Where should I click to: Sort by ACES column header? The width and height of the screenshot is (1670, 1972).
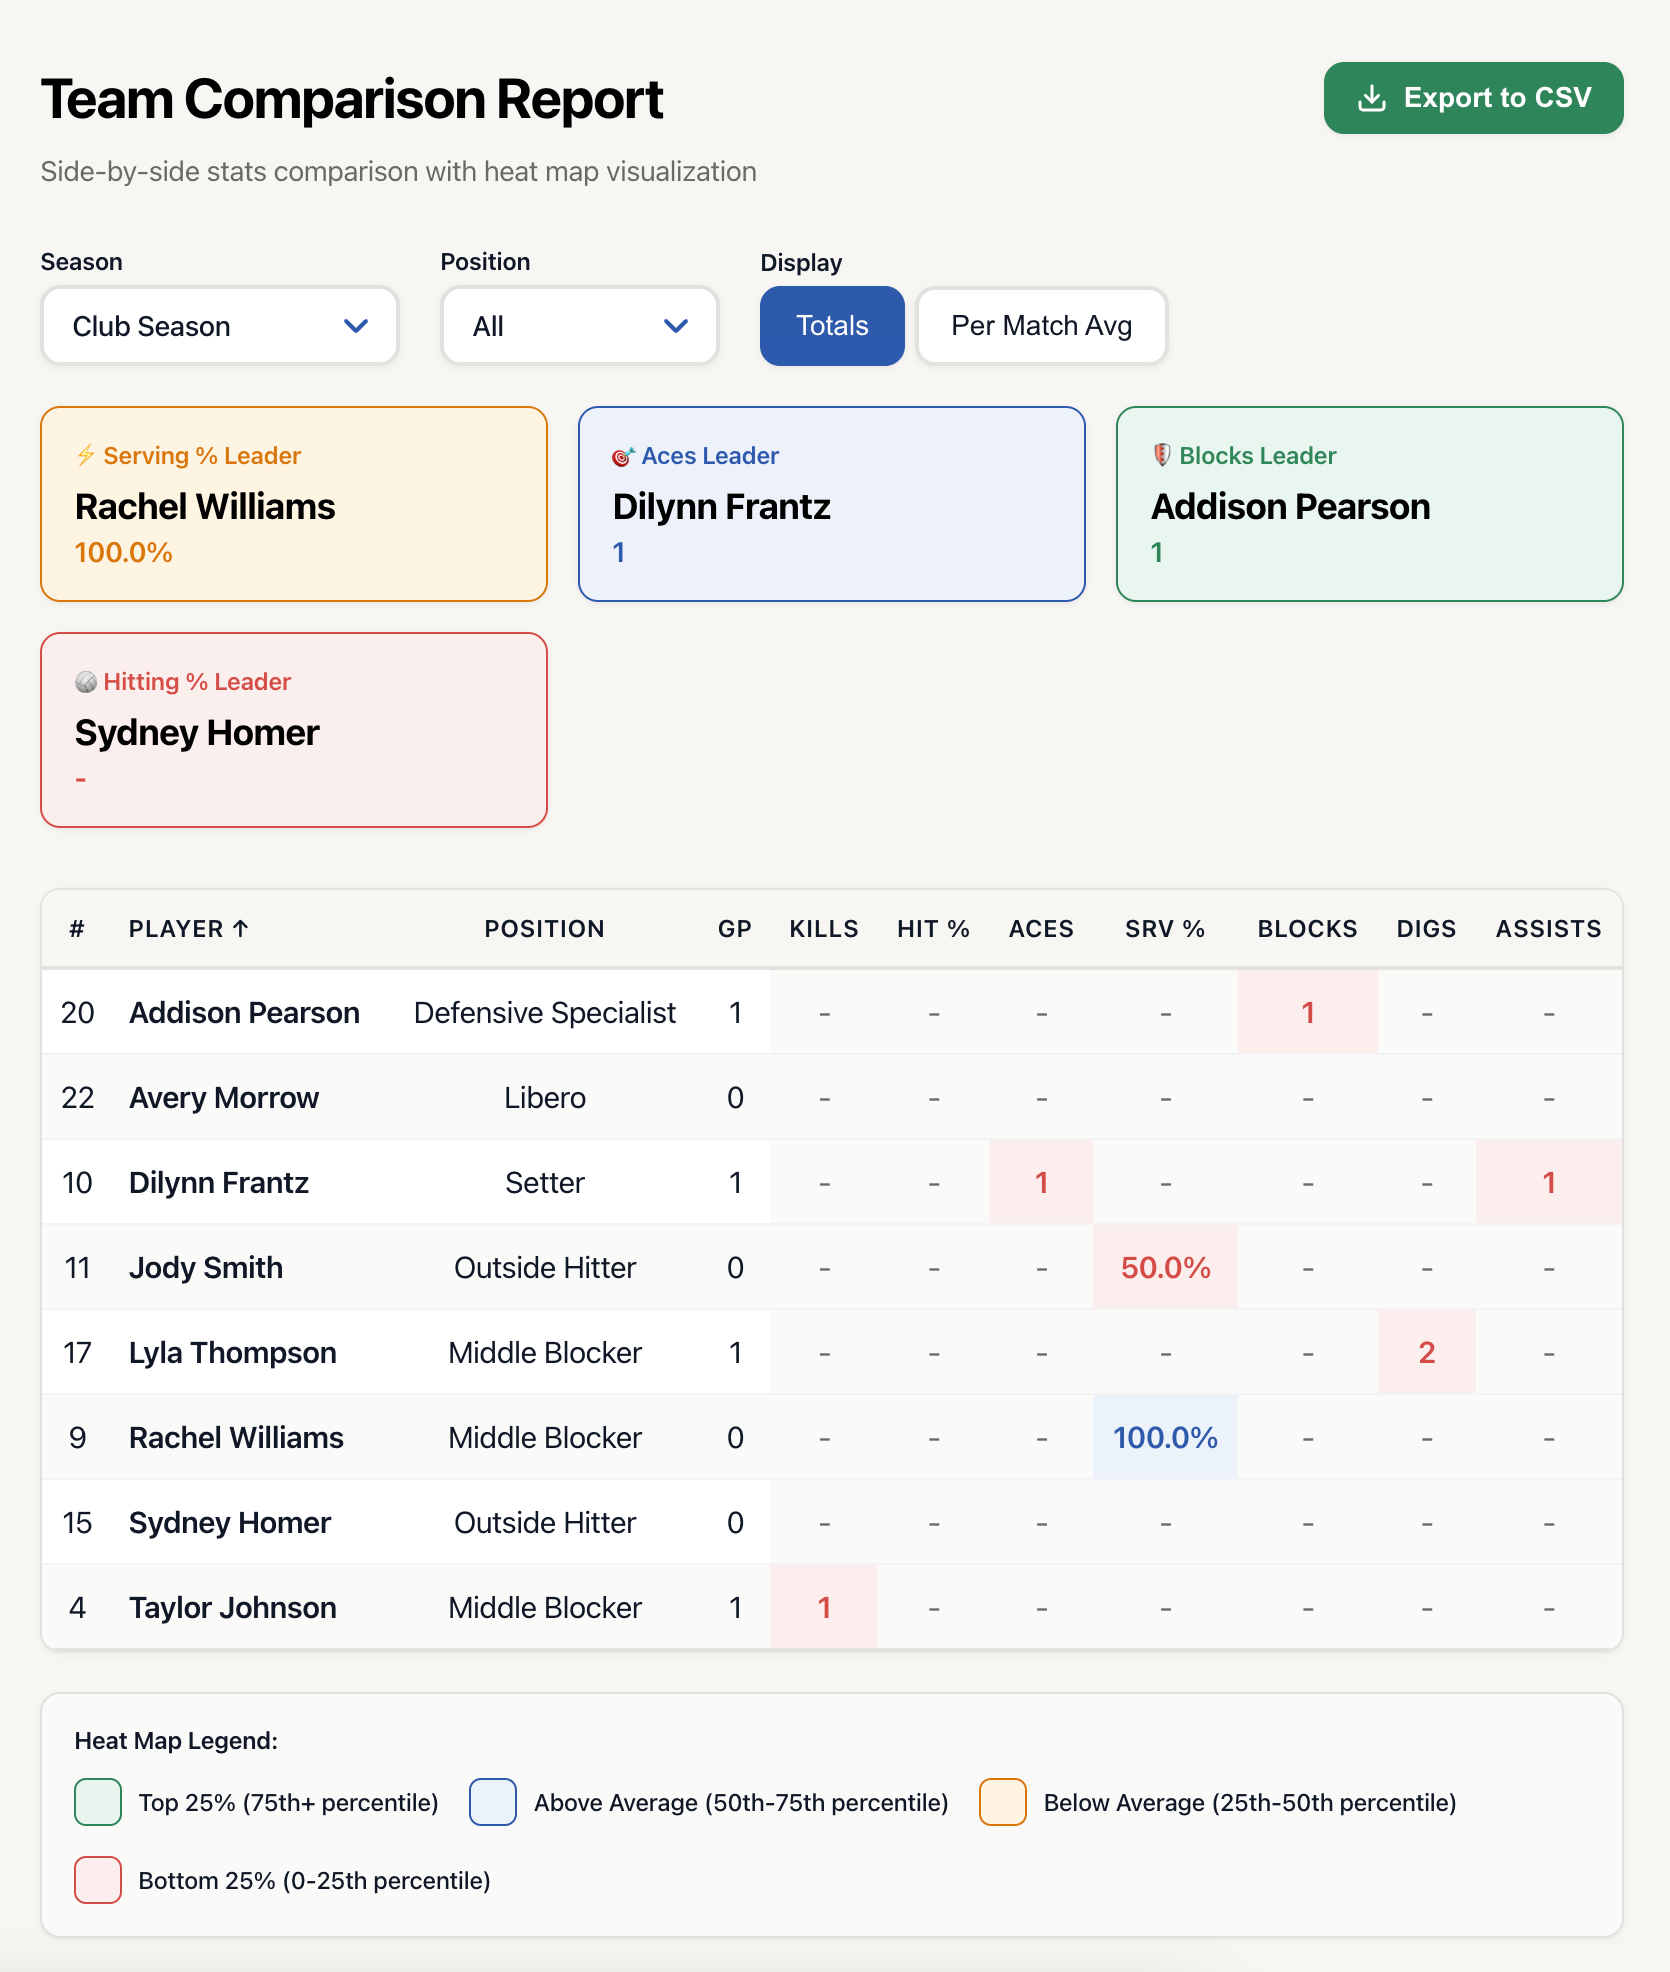[1041, 929]
